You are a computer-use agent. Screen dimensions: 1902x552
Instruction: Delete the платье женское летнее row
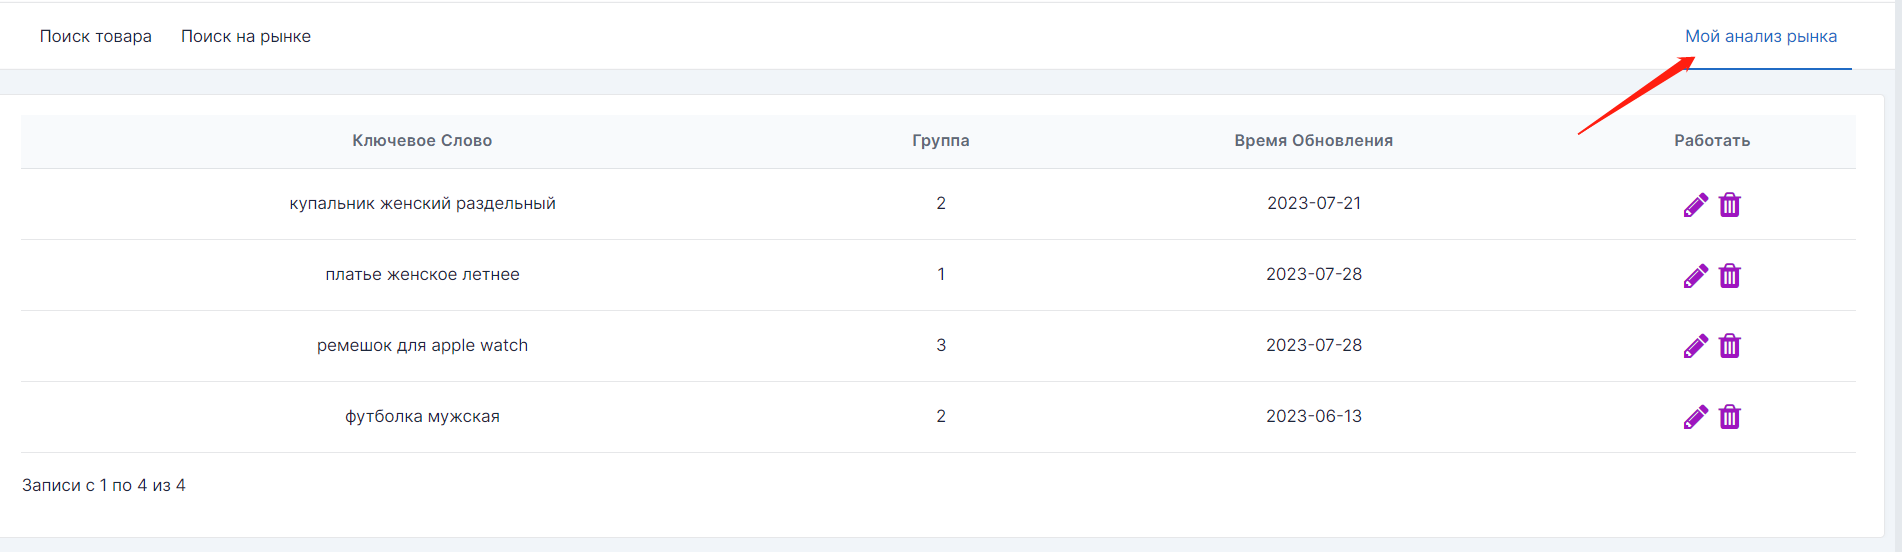(x=1729, y=276)
